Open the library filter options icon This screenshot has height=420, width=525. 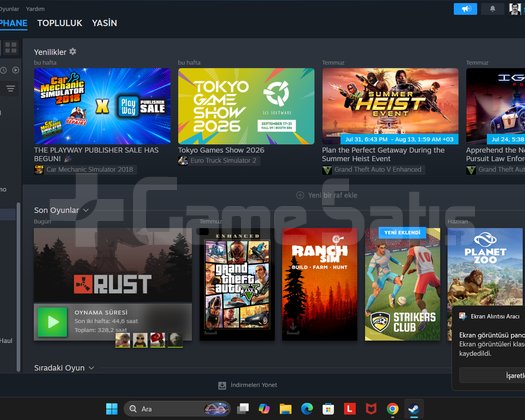(10, 89)
